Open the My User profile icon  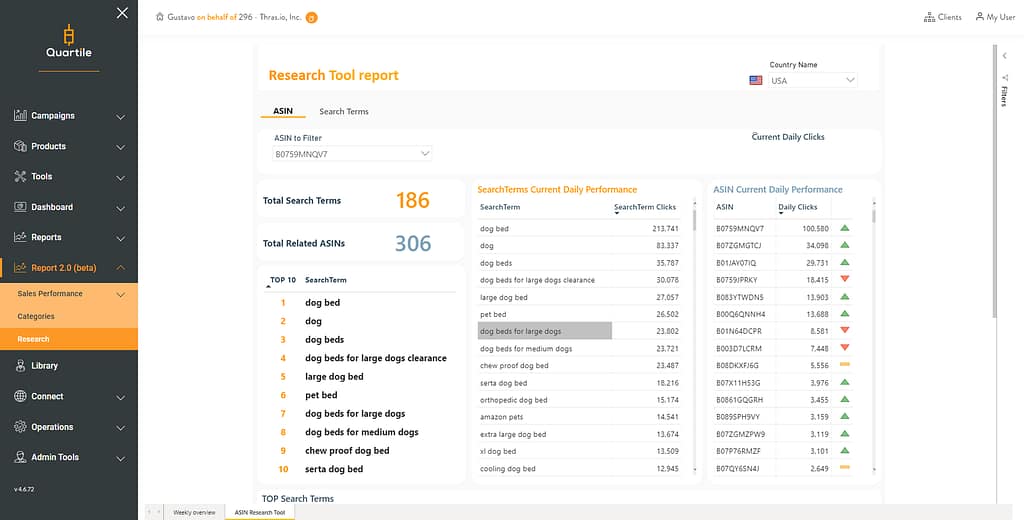[979, 17]
